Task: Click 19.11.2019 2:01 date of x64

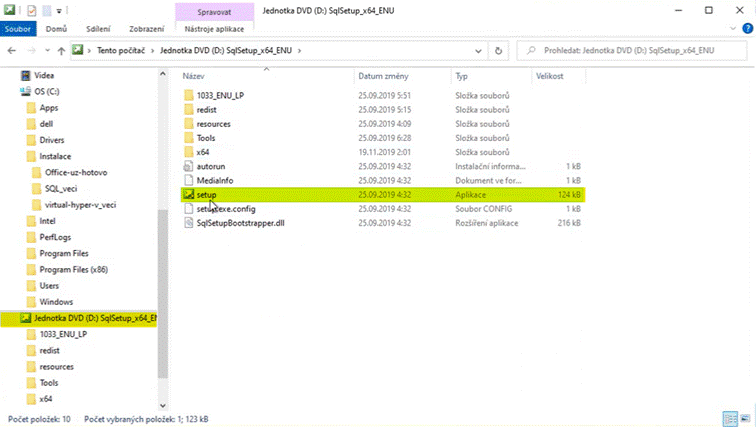Action: (x=384, y=152)
